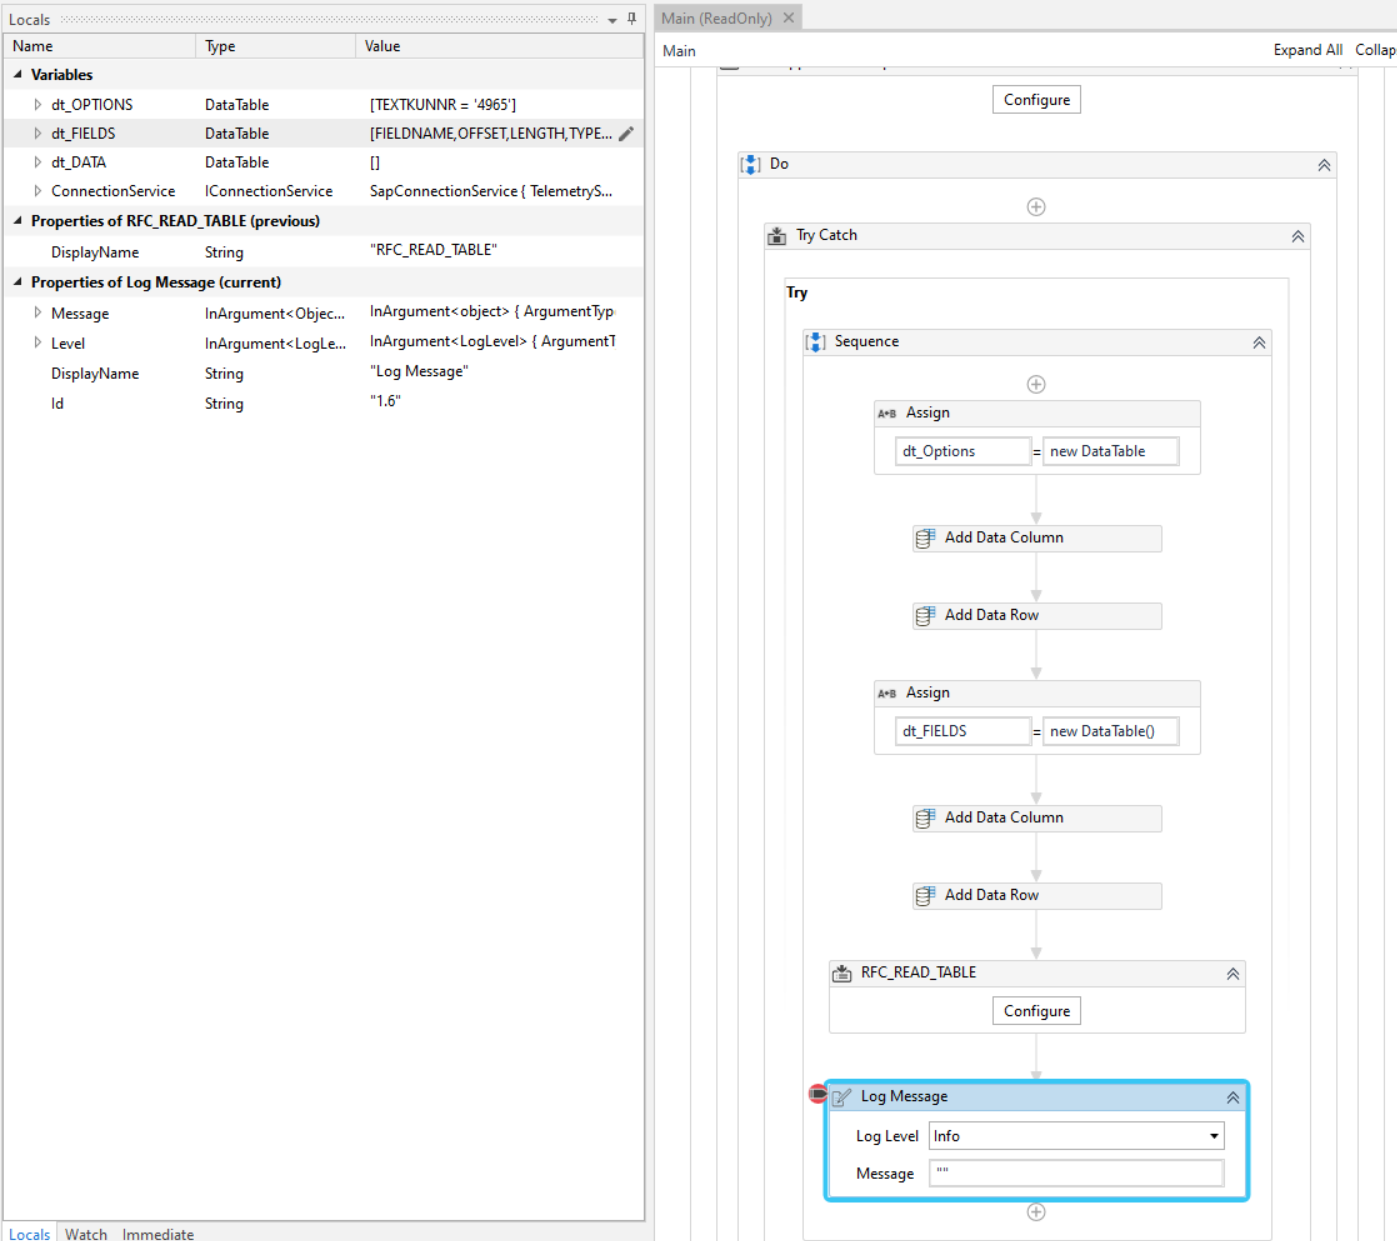Screen dimensions: 1397x1241
Task: Click the Expand All link
Action: pyautogui.click(x=1308, y=48)
